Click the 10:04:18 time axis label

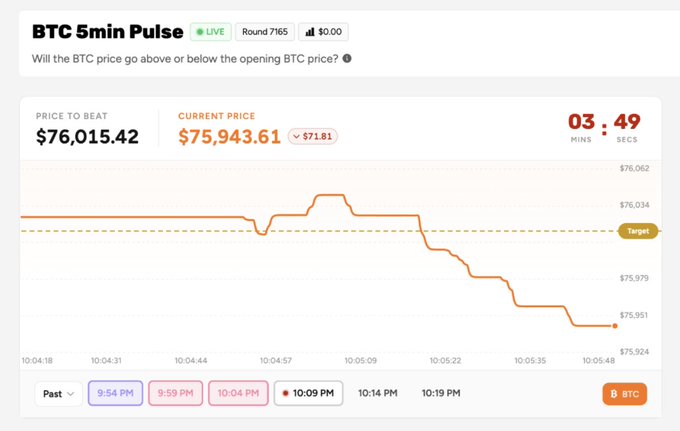pyautogui.click(x=37, y=360)
